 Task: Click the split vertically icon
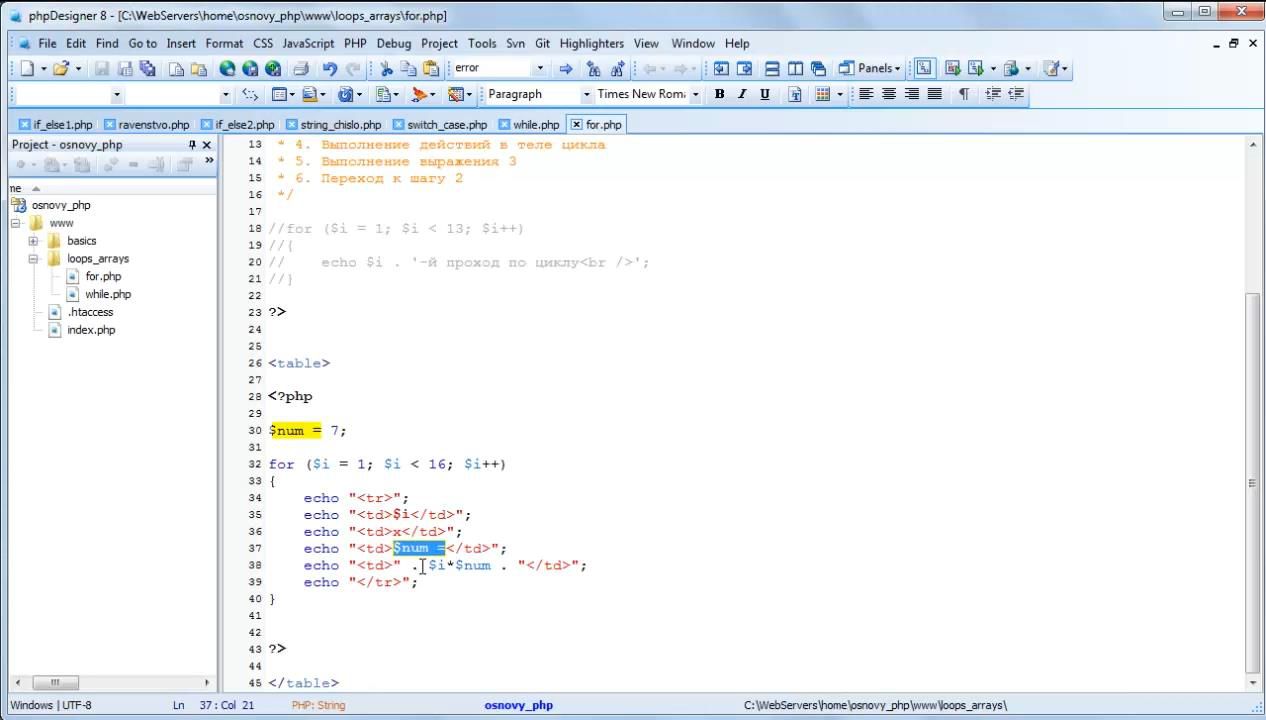pos(795,69)
